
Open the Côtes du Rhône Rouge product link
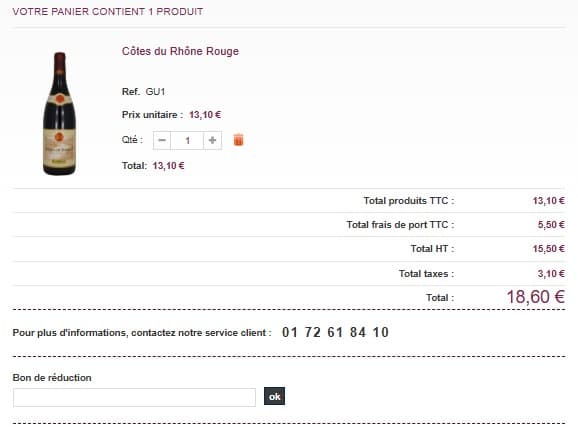pos(180,51)
